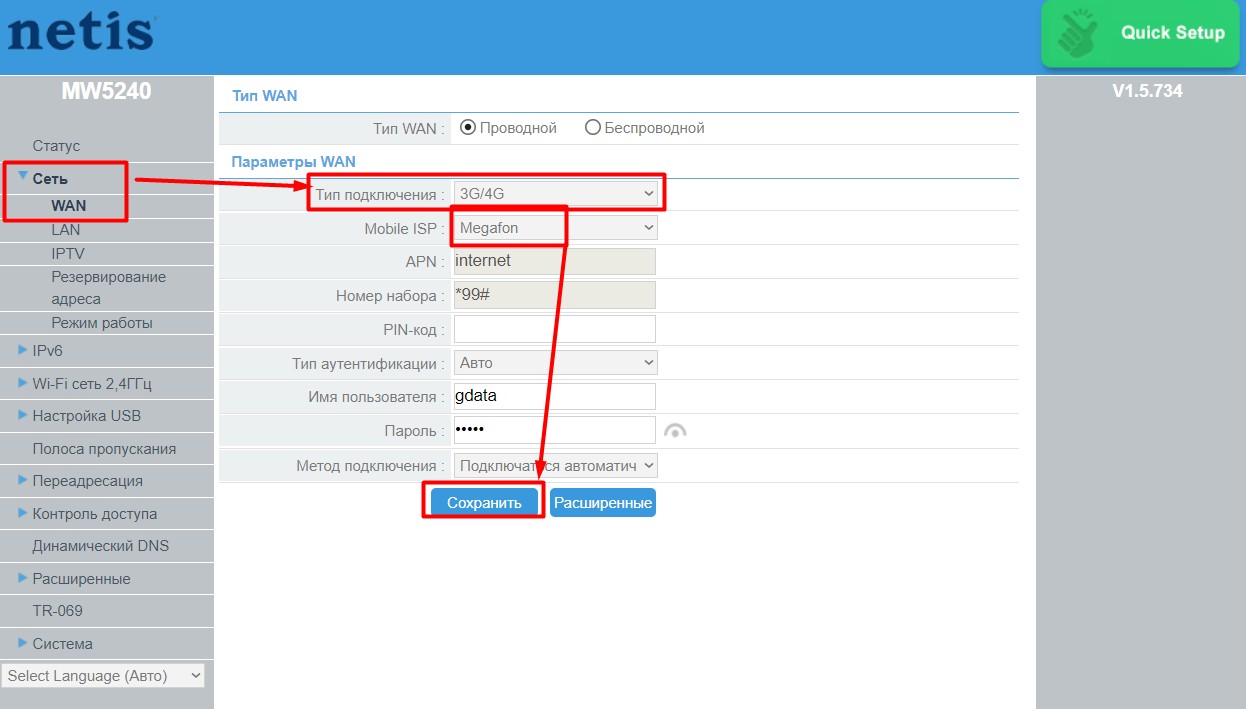Click Сохранить button
The width and height of the screenshot is (1246, 709).
(484, 503)
